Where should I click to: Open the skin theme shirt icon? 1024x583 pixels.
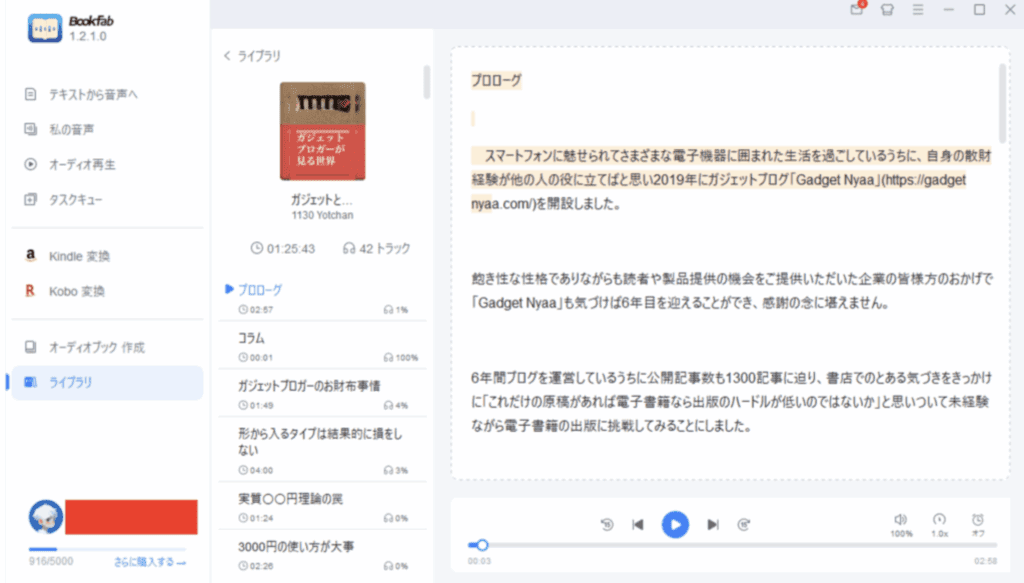887,10
